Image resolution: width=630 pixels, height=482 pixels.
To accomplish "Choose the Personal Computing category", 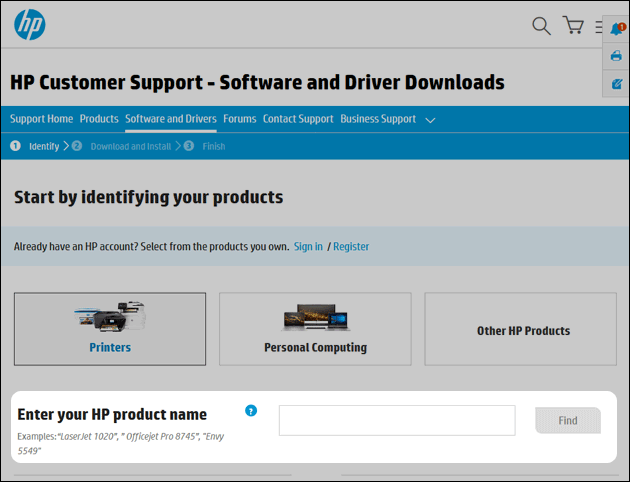I will [315, 329].
